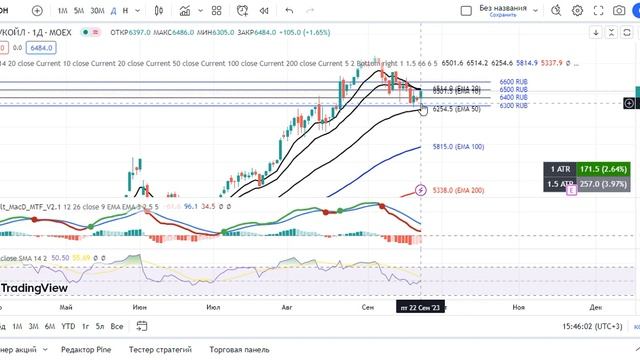The height and width of the screenshot is (360, 640).
Task: Select the 30M timeframe
Action: [97, 11]
